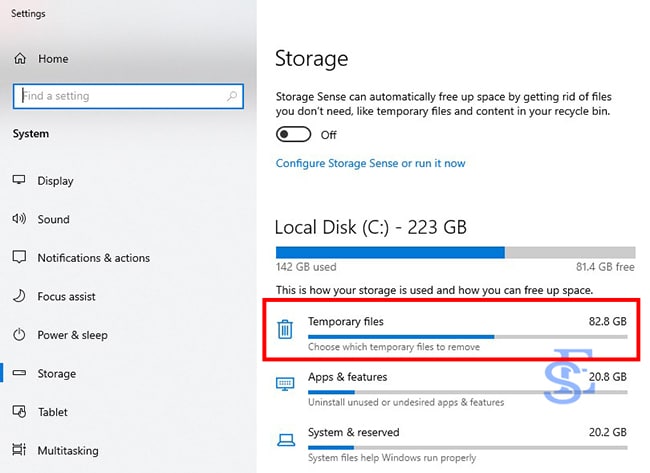The width and height of the screenshot is (650, 473).
Task: Click the Apps & features keyboard icon
Action: pos(285,384)
